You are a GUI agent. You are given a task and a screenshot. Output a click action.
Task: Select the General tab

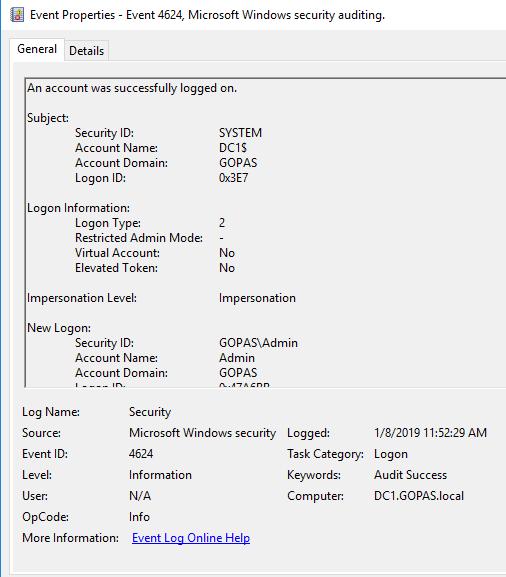(37, 49)
